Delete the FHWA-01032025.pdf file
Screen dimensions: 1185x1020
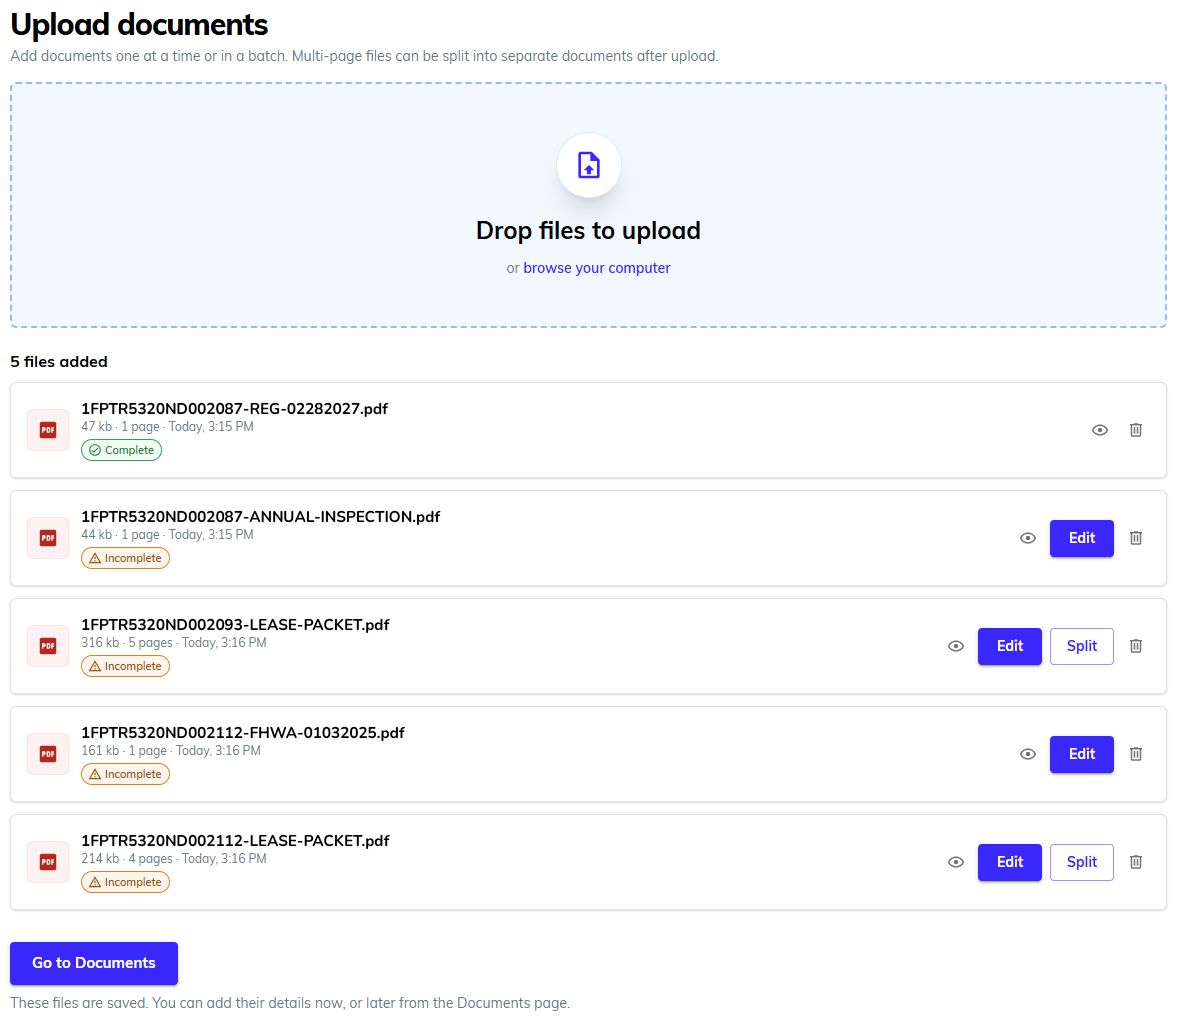[1135, 754]
